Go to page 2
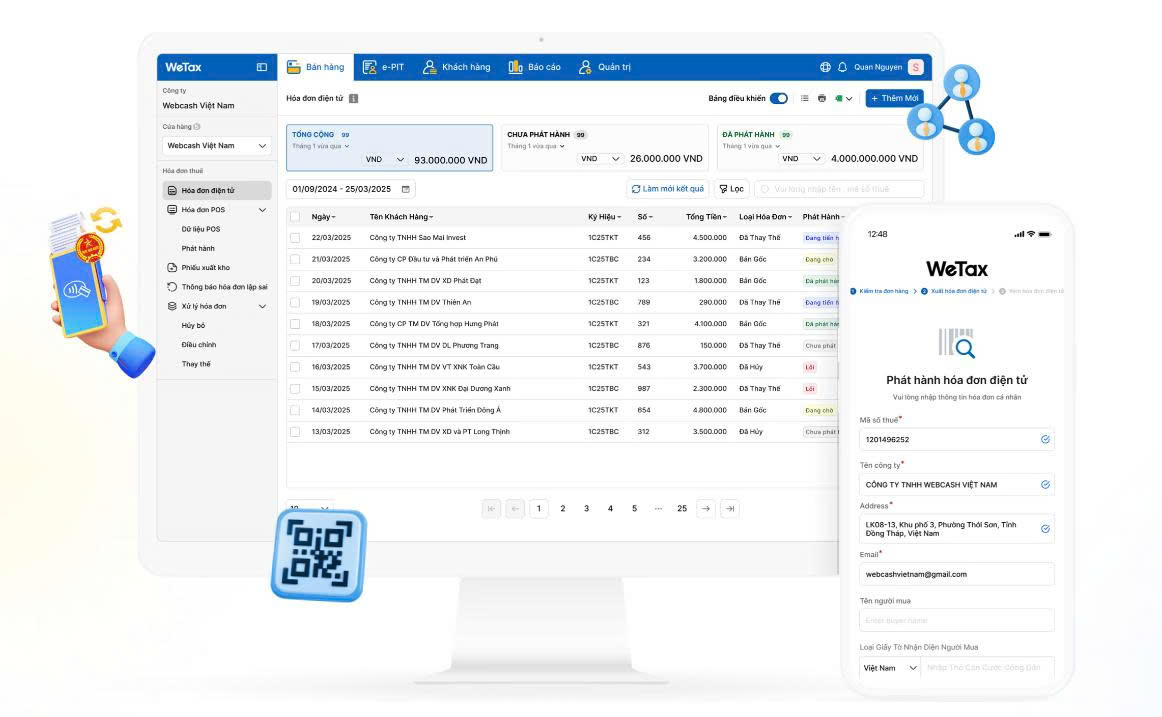 (x=562, y=509)
